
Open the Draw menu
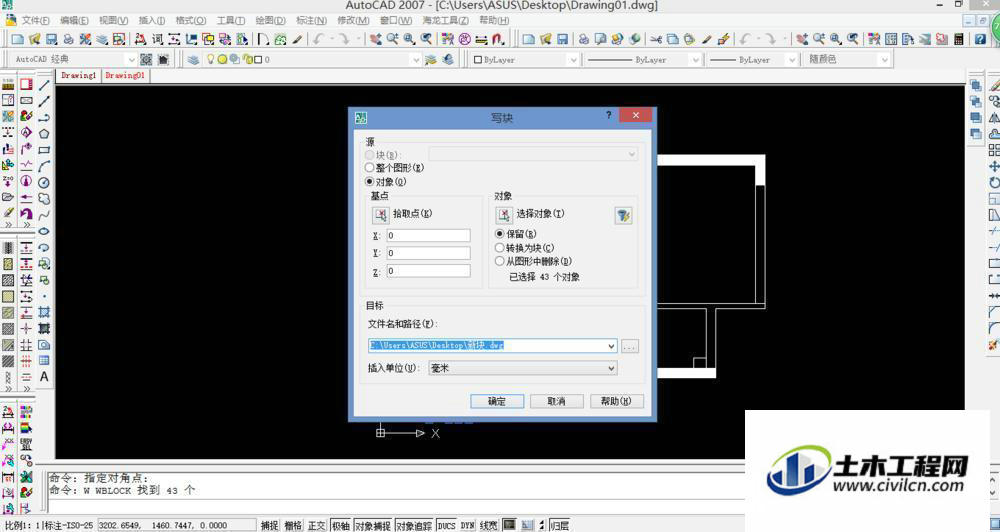click(270, 20)
